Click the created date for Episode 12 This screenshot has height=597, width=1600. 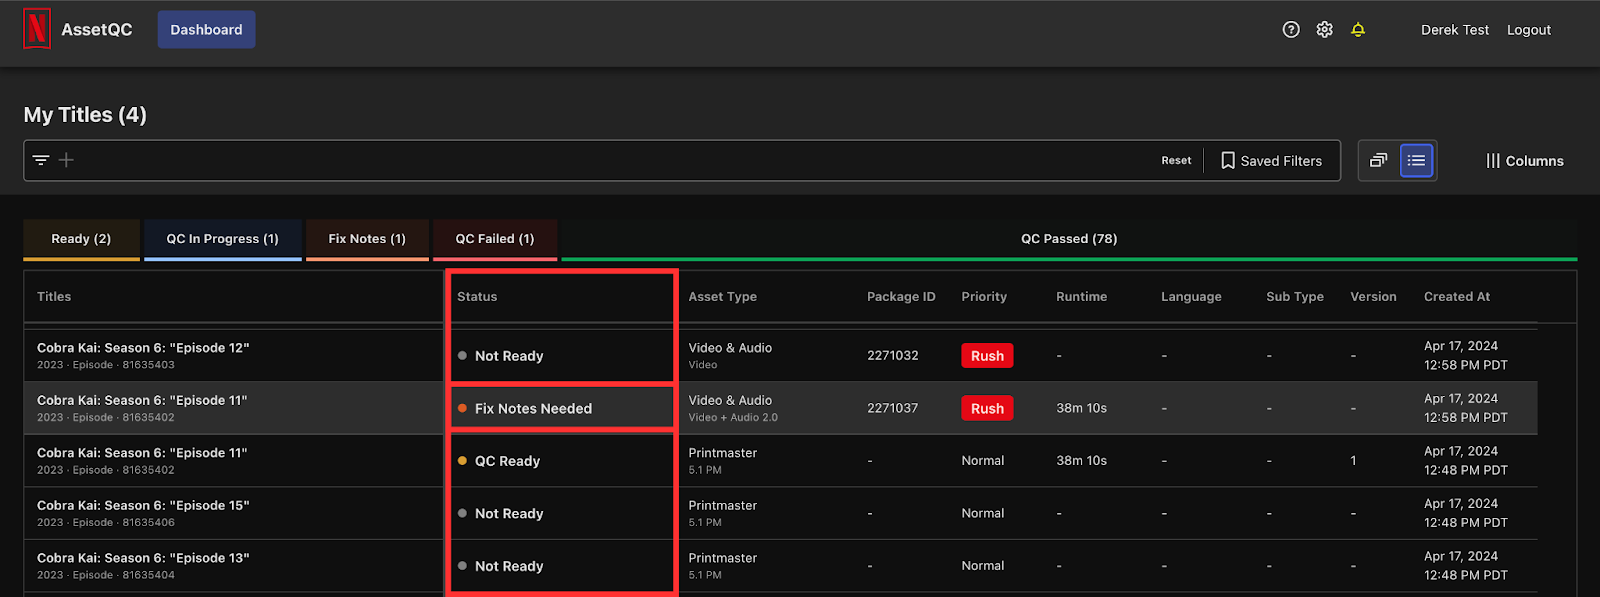[1466, 356]
